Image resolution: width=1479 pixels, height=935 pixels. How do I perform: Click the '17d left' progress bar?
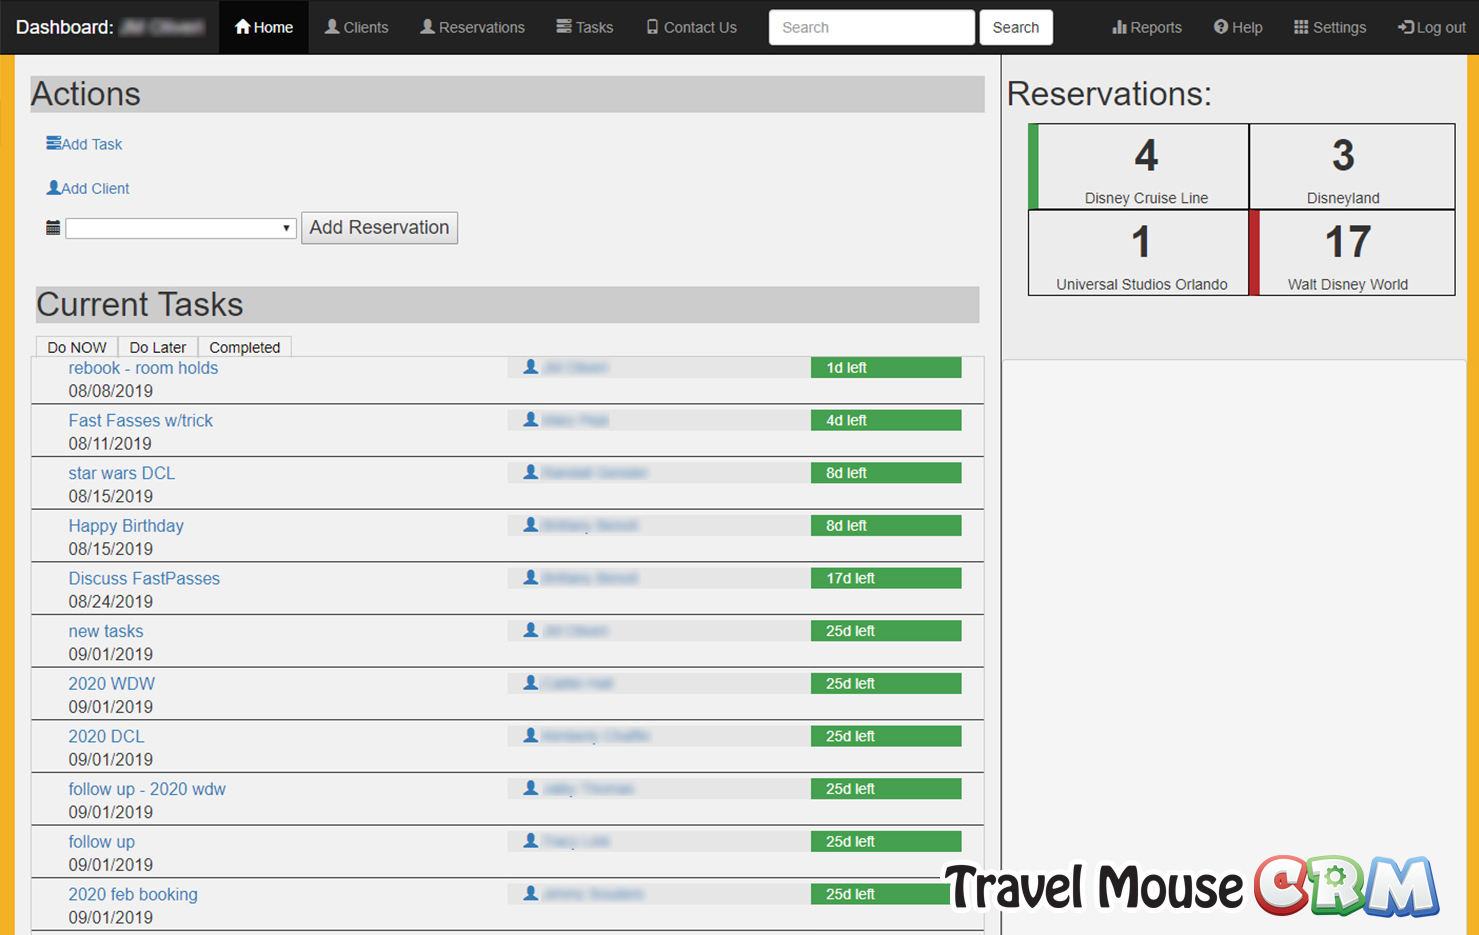pos(886,579)
